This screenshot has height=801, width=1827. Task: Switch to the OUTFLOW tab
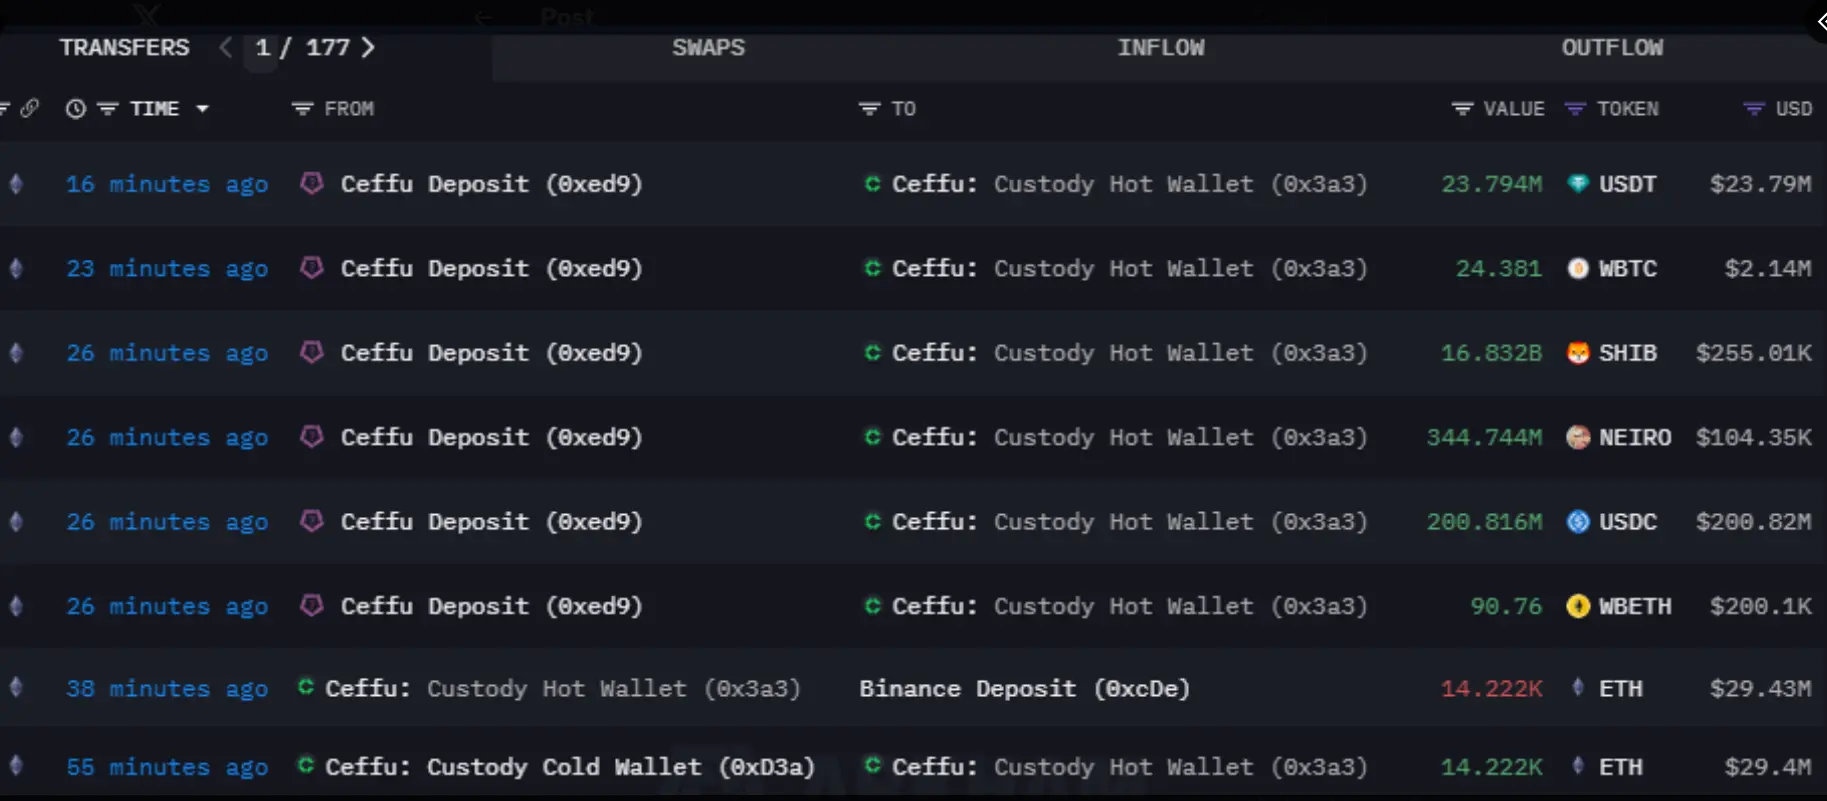click(x=1612, y=47)
